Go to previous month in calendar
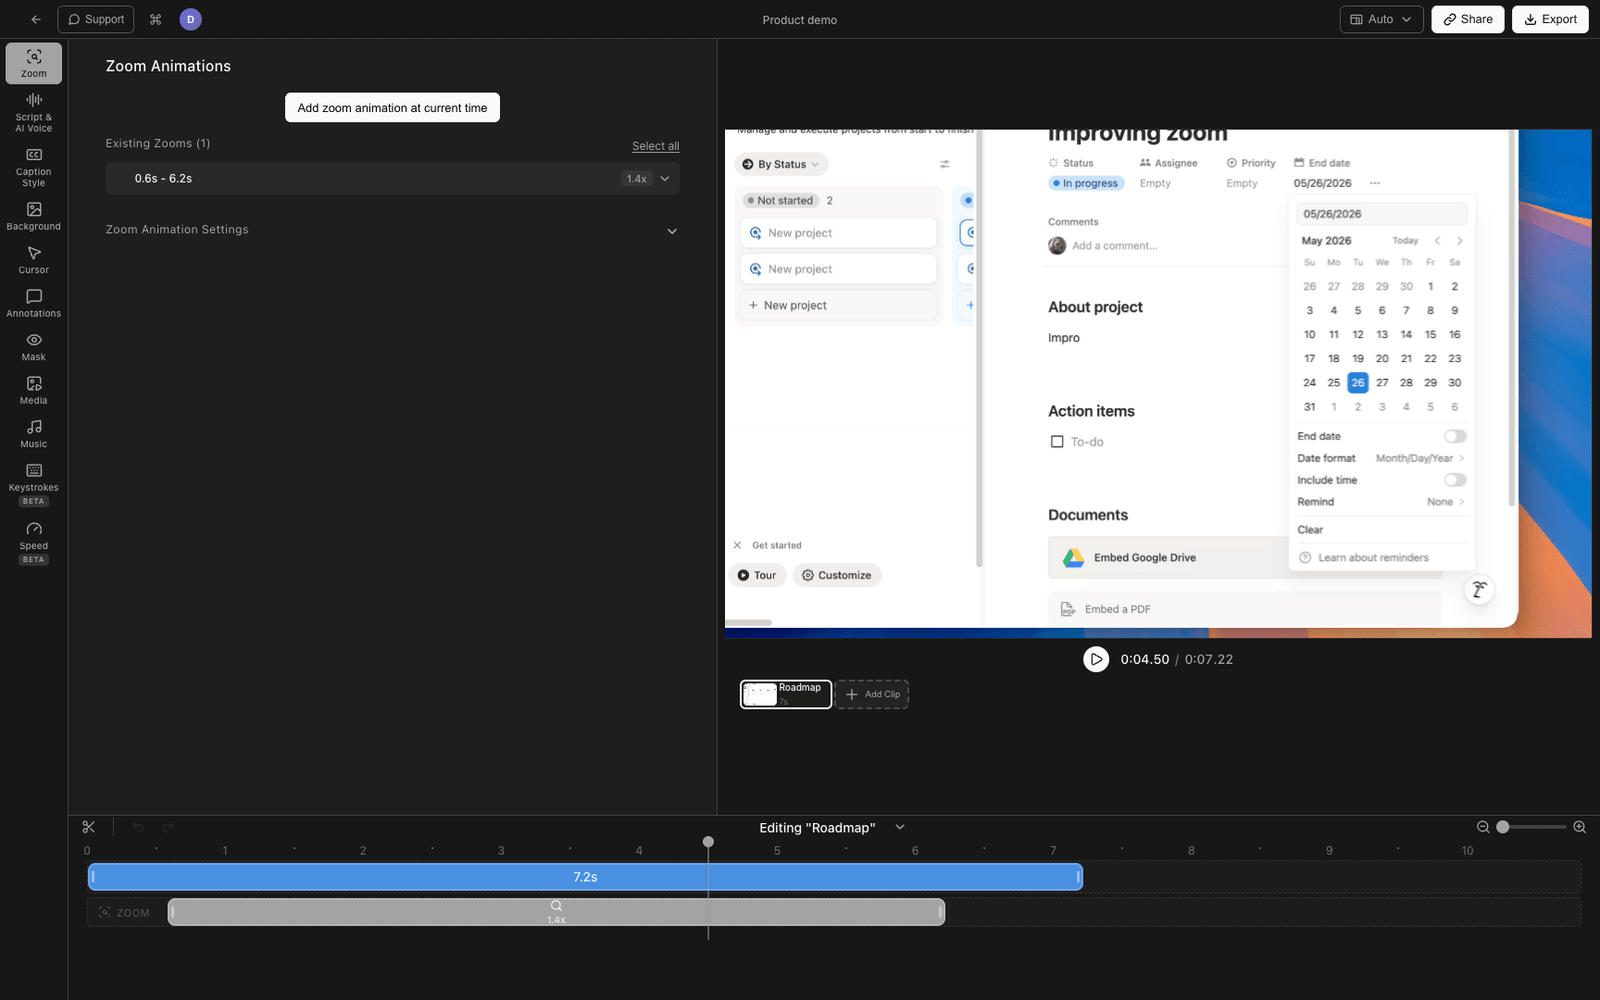Viewport: 1600px width, 1000px height. (x=1437, y=241)
